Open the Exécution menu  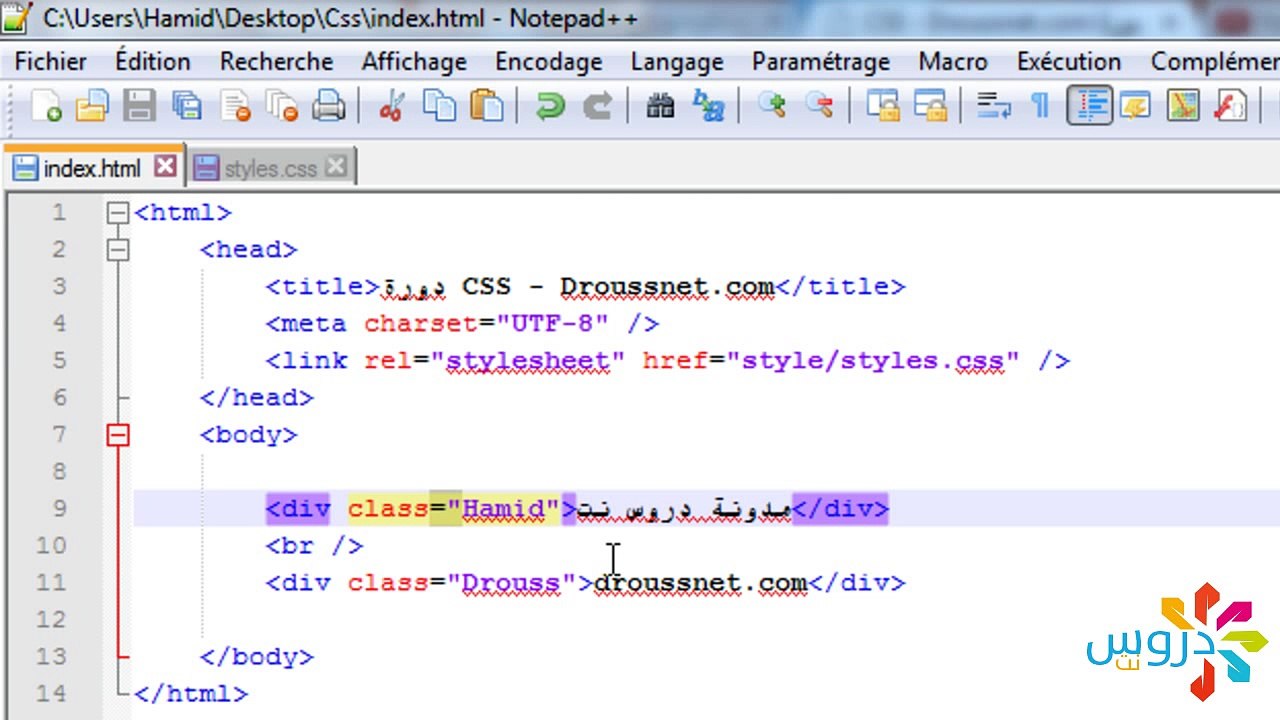pos(1069,61)
